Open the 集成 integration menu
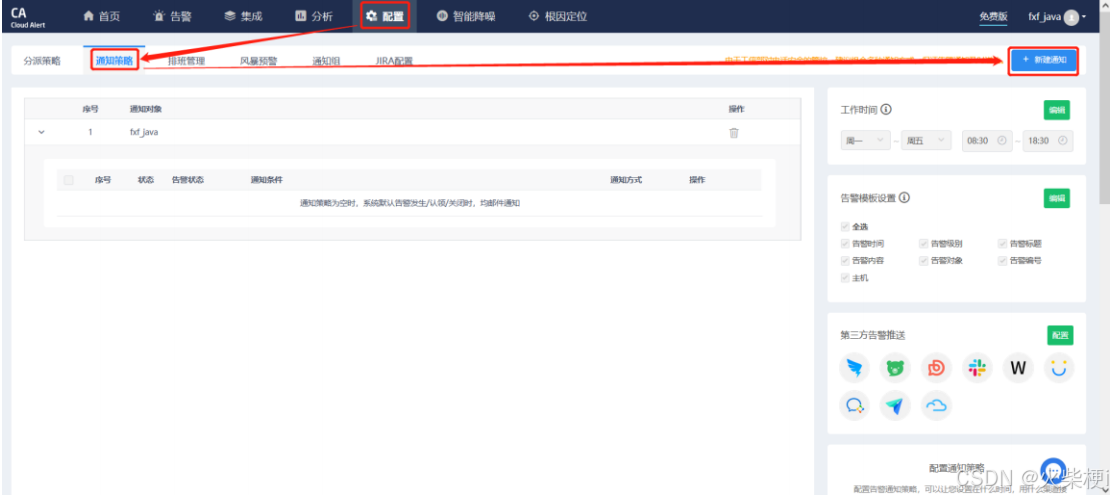1113x498 pixels. pyautogui.click(x=243, y=16)
